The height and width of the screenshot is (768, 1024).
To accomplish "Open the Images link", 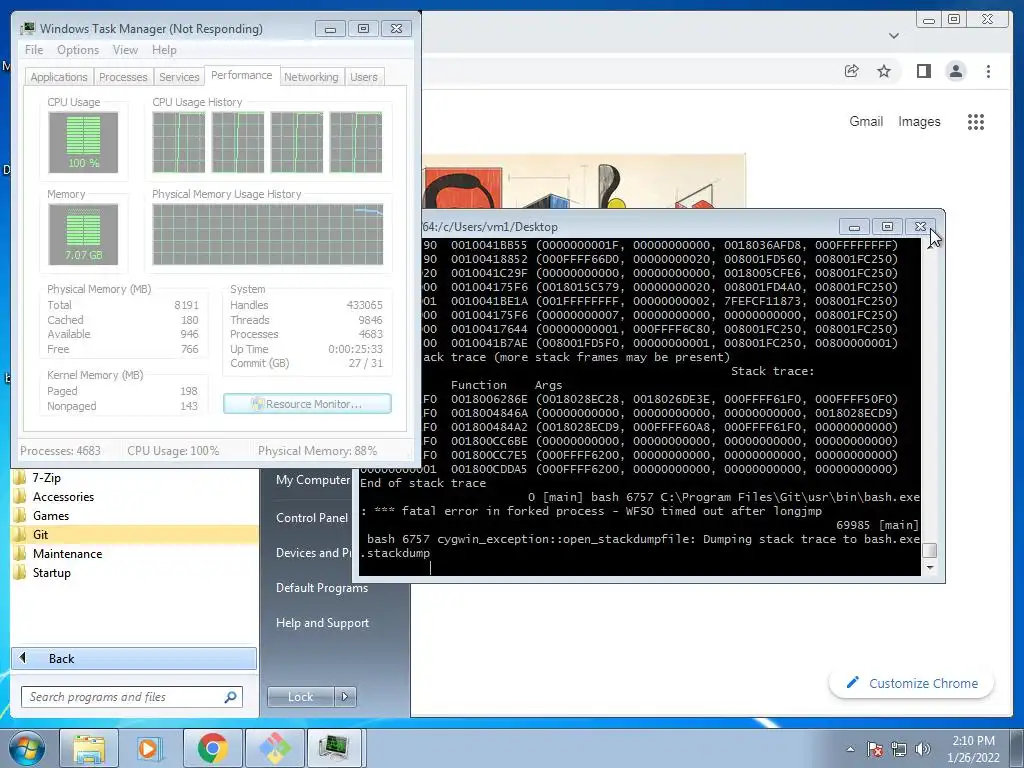I will pos(919,121).
